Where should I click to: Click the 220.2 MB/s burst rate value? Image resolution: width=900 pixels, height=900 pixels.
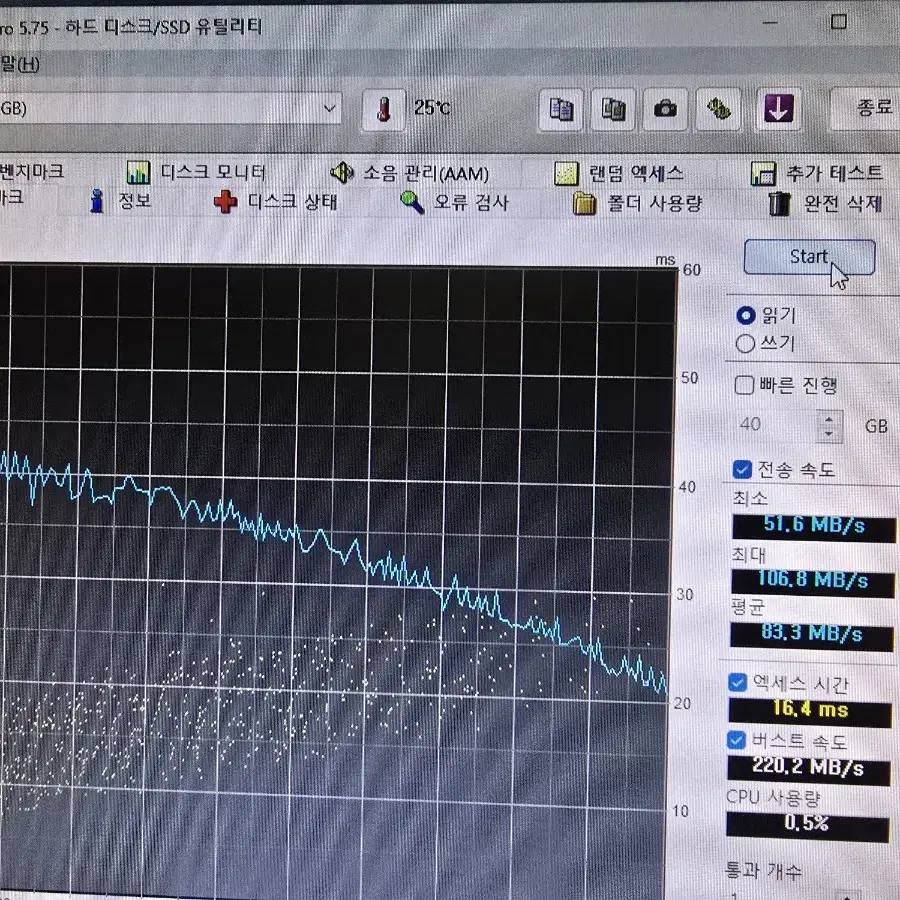coord(808,769)
